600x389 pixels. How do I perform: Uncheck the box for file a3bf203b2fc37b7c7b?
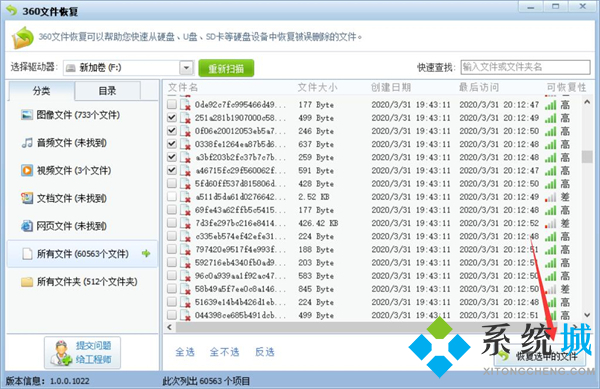(172, 157)
